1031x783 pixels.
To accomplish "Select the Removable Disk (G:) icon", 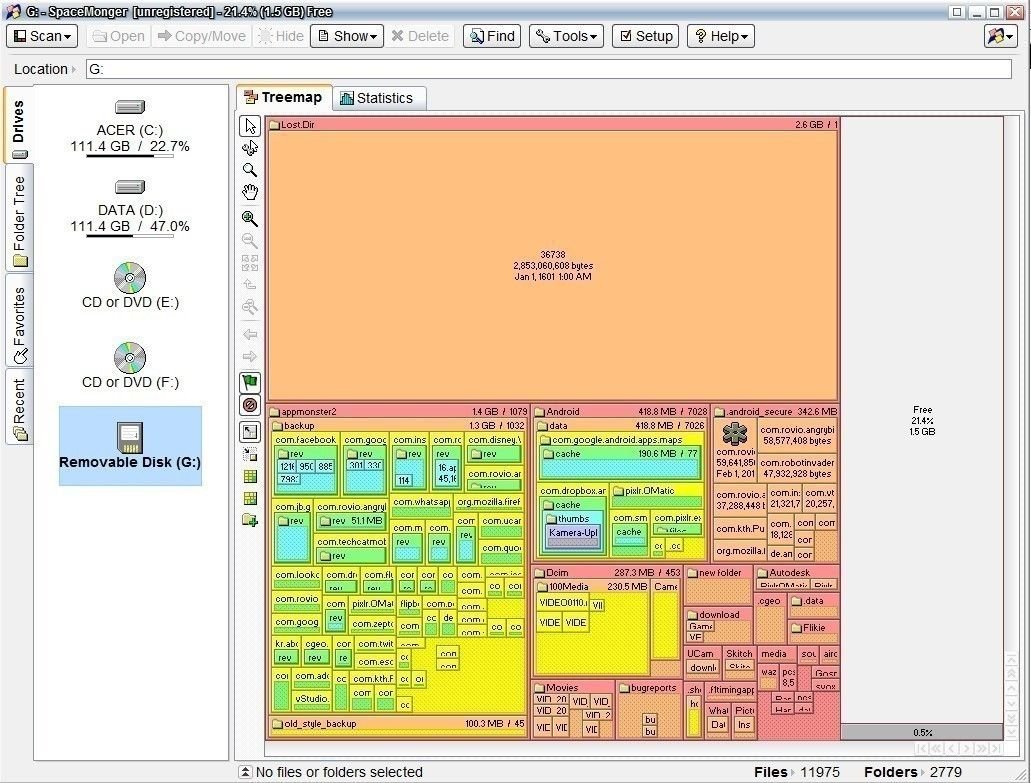I will [x=130, y=438].
